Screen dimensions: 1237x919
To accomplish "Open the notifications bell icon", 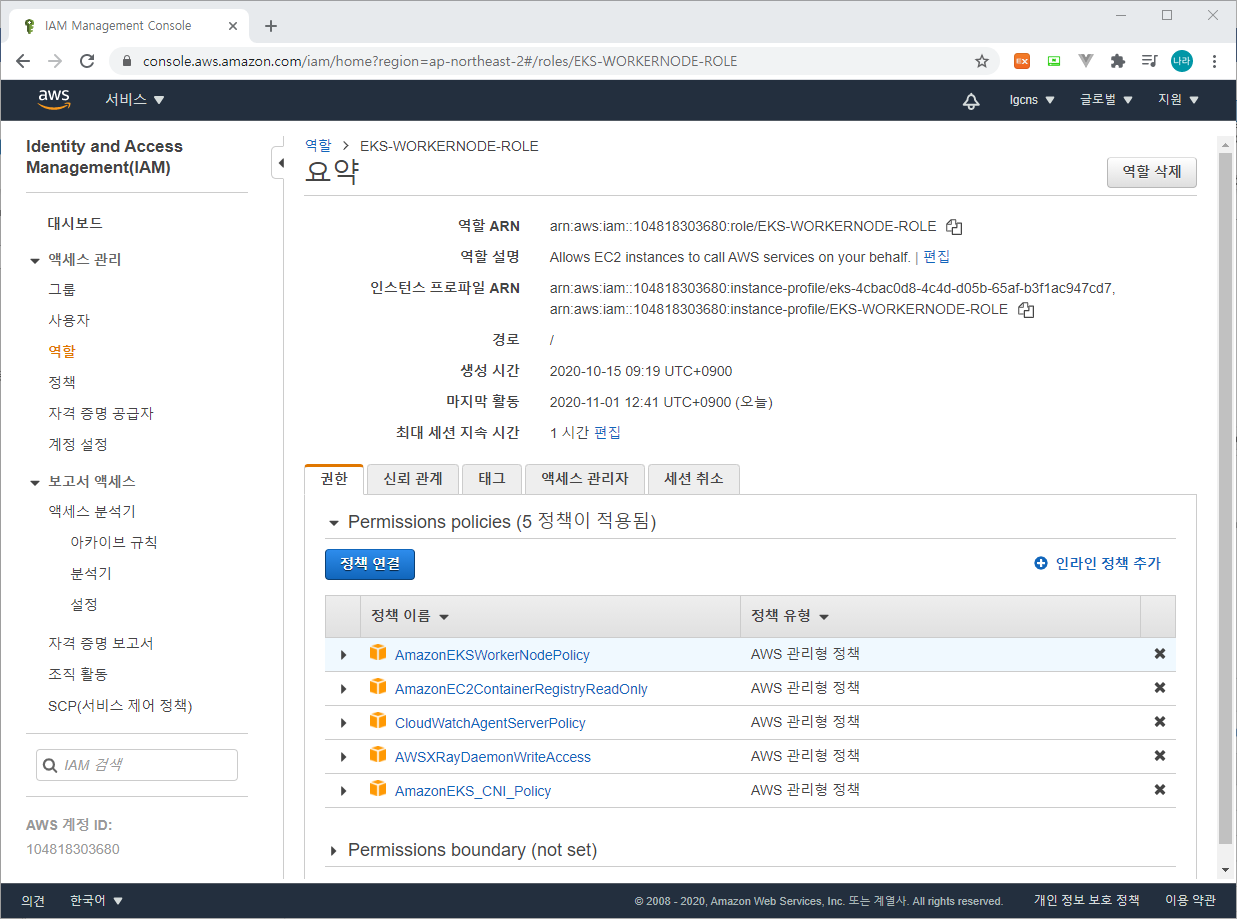I will [x=971, y=100].
